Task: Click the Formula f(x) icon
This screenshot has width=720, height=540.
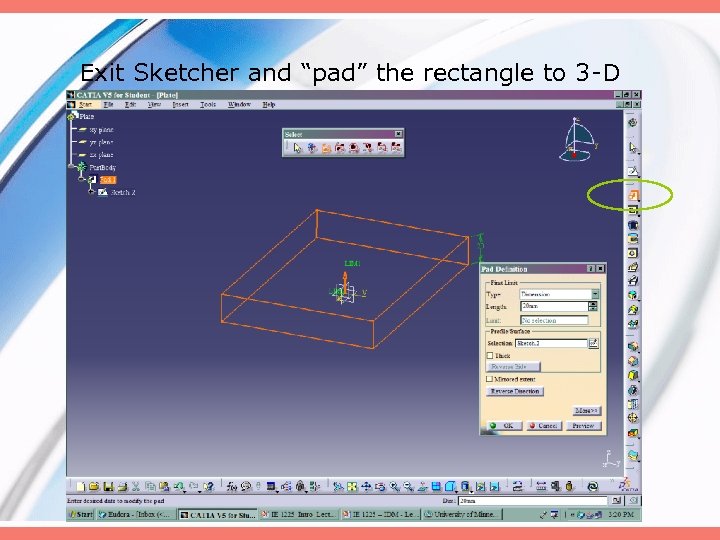Action: 231,486
